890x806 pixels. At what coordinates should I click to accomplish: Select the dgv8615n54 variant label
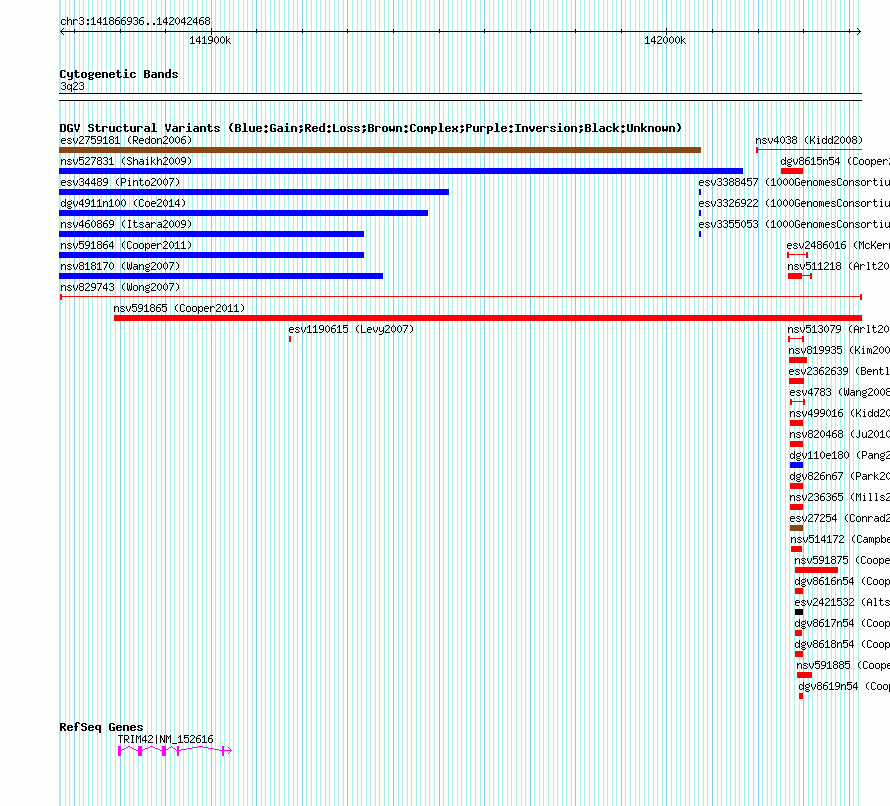pos(835,161)
